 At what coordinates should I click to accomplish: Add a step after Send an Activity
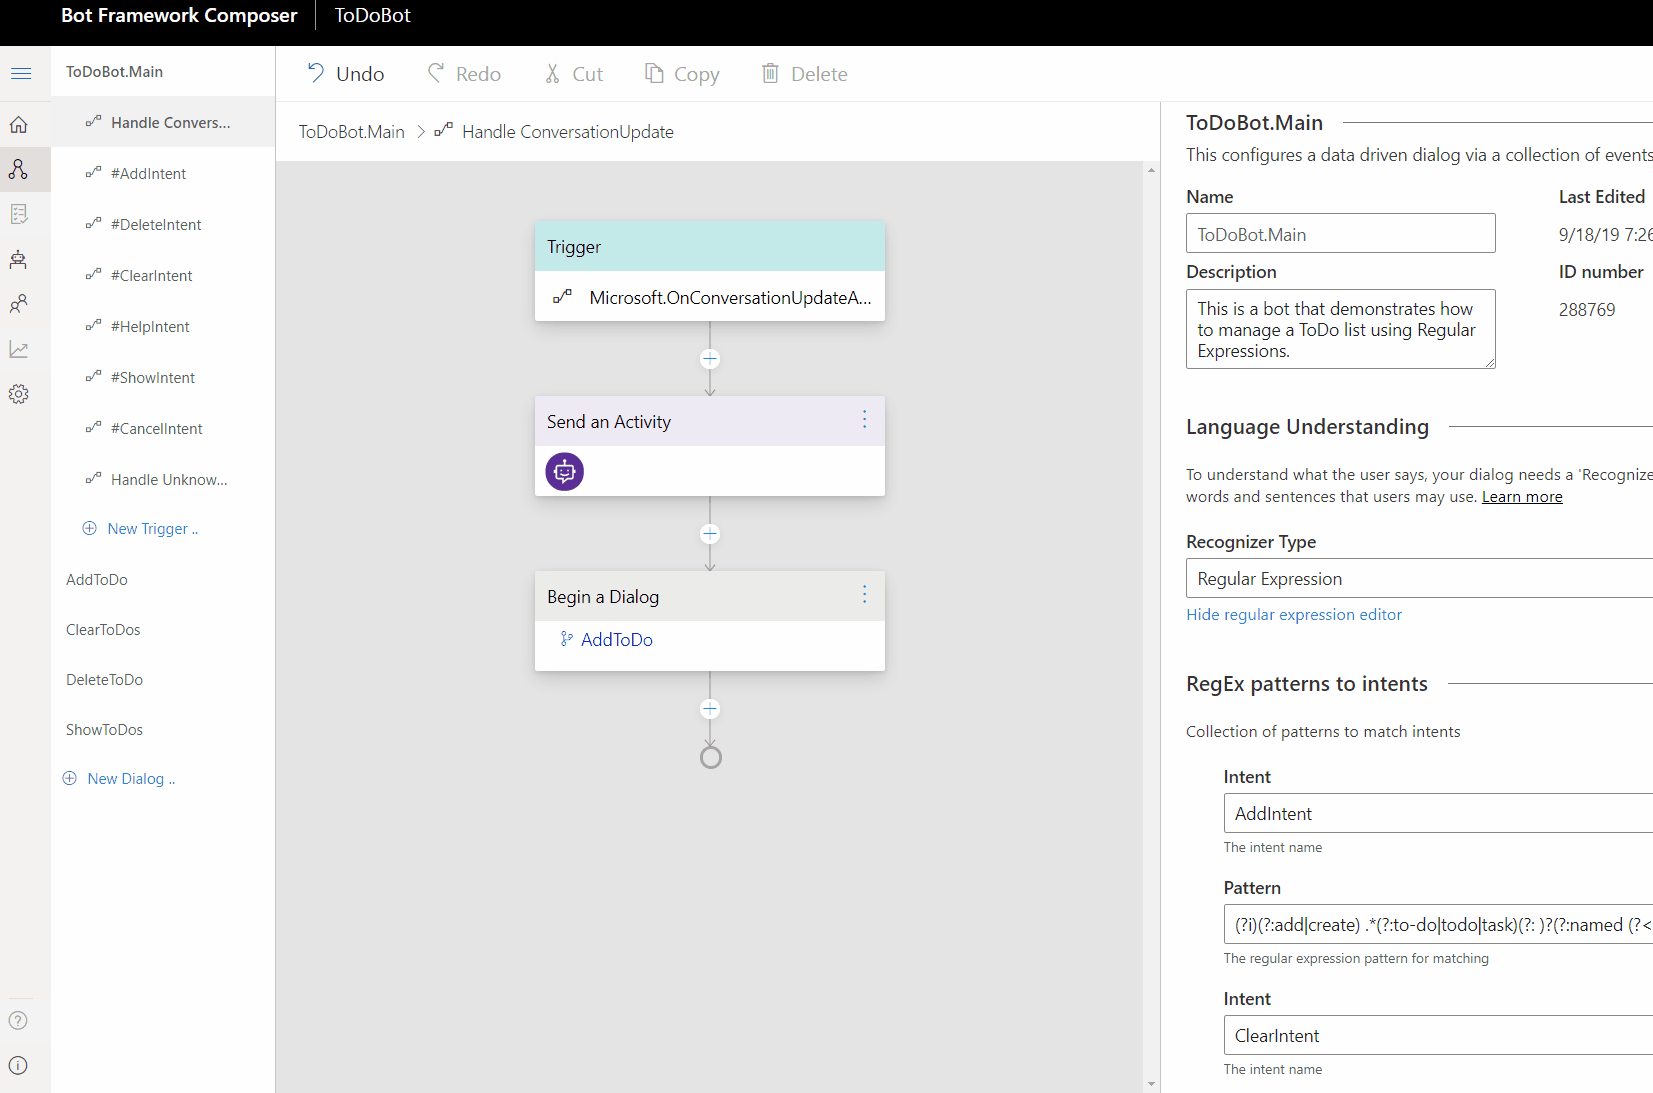pyautogui.click(x=710, y=534)
